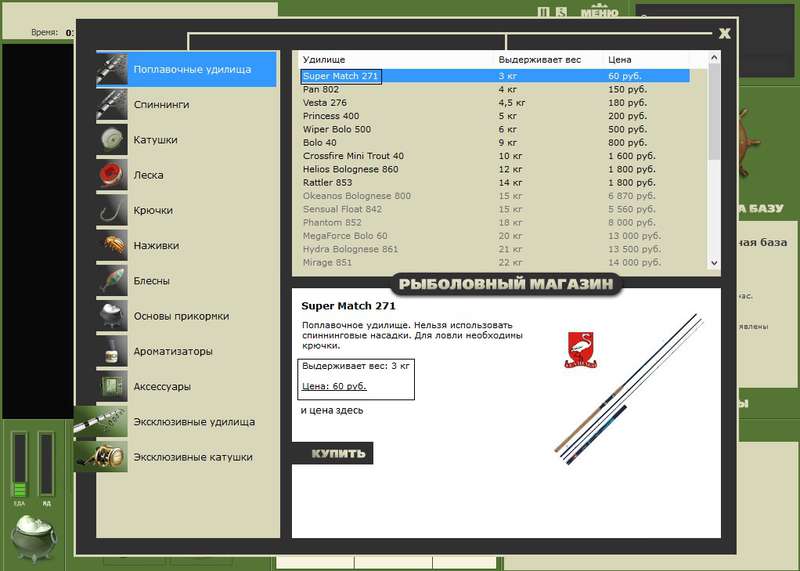This screenshot has width=800, height=571.
Task: Close the fishing shop with the X
Action: click(x=724, y=34)
